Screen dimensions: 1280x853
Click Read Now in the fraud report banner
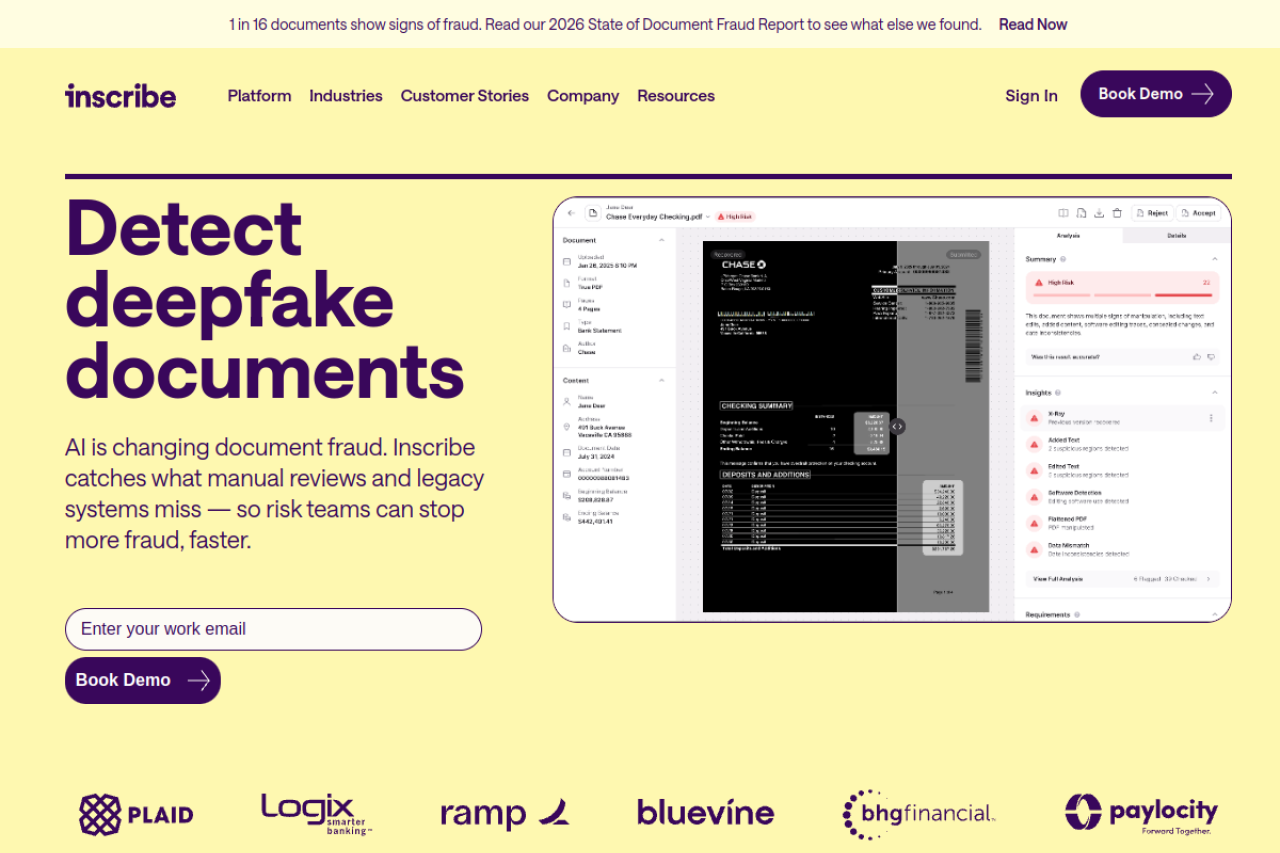tap(1033, 24)
